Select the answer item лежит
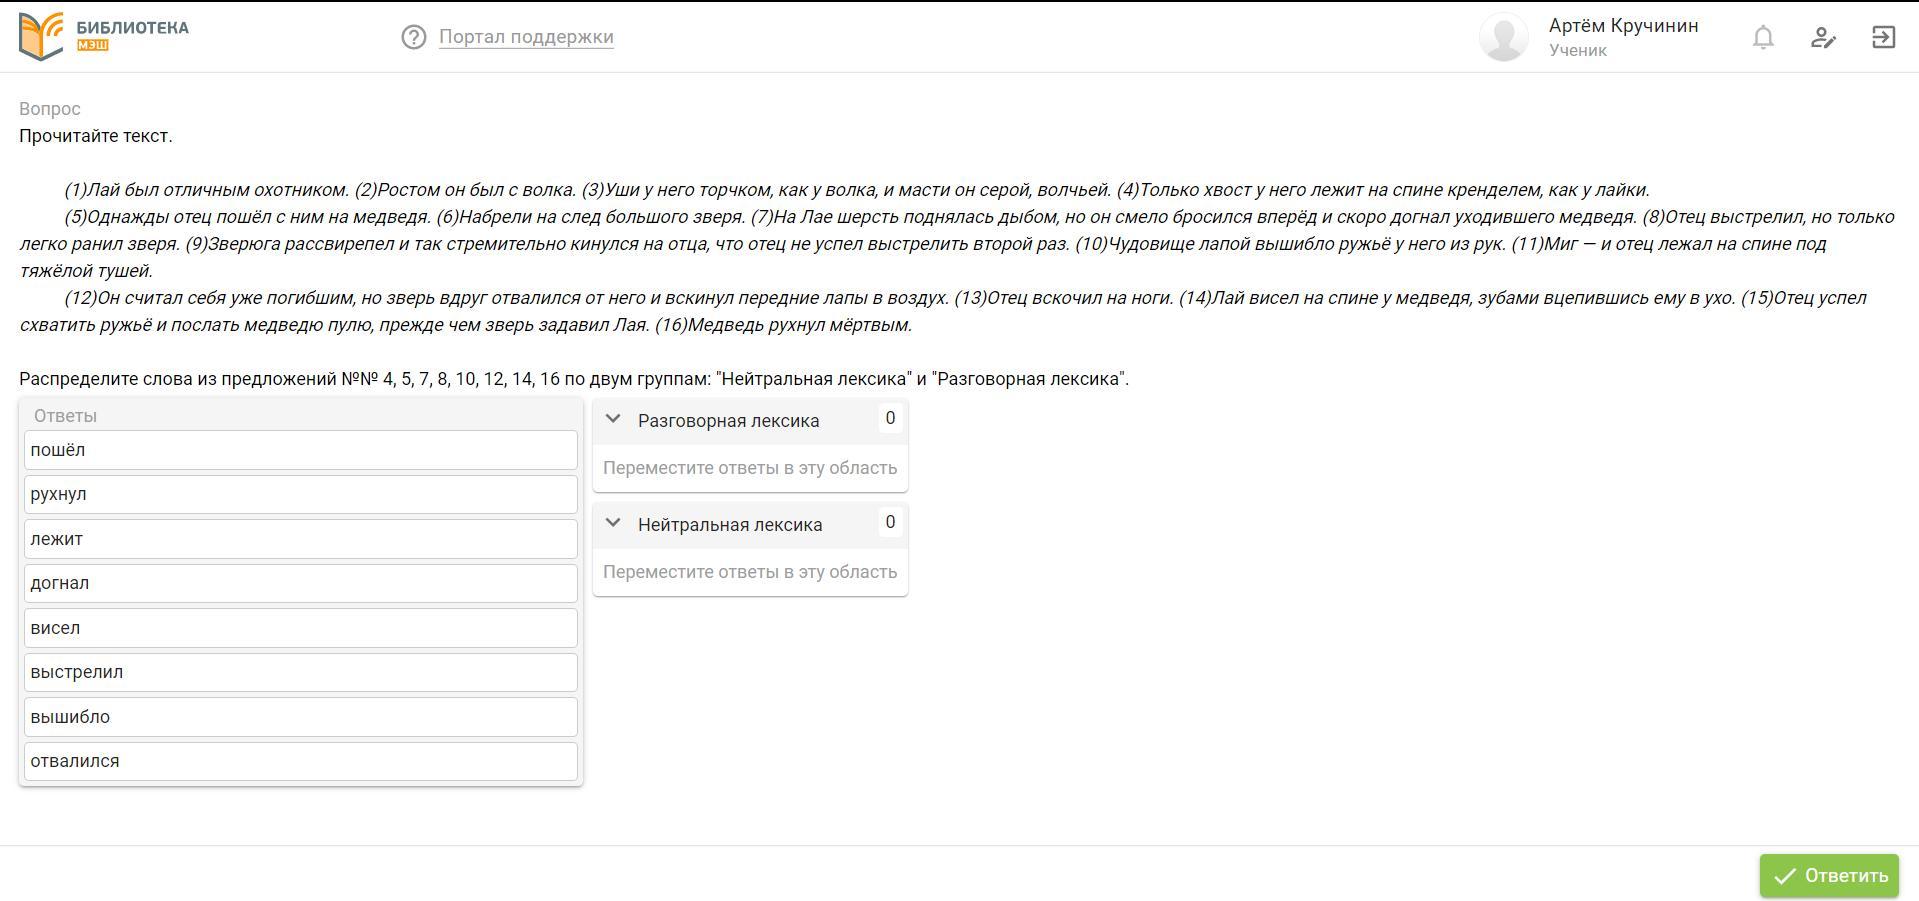The width and height of the screenshot is (1919, 901). [301, 539]
